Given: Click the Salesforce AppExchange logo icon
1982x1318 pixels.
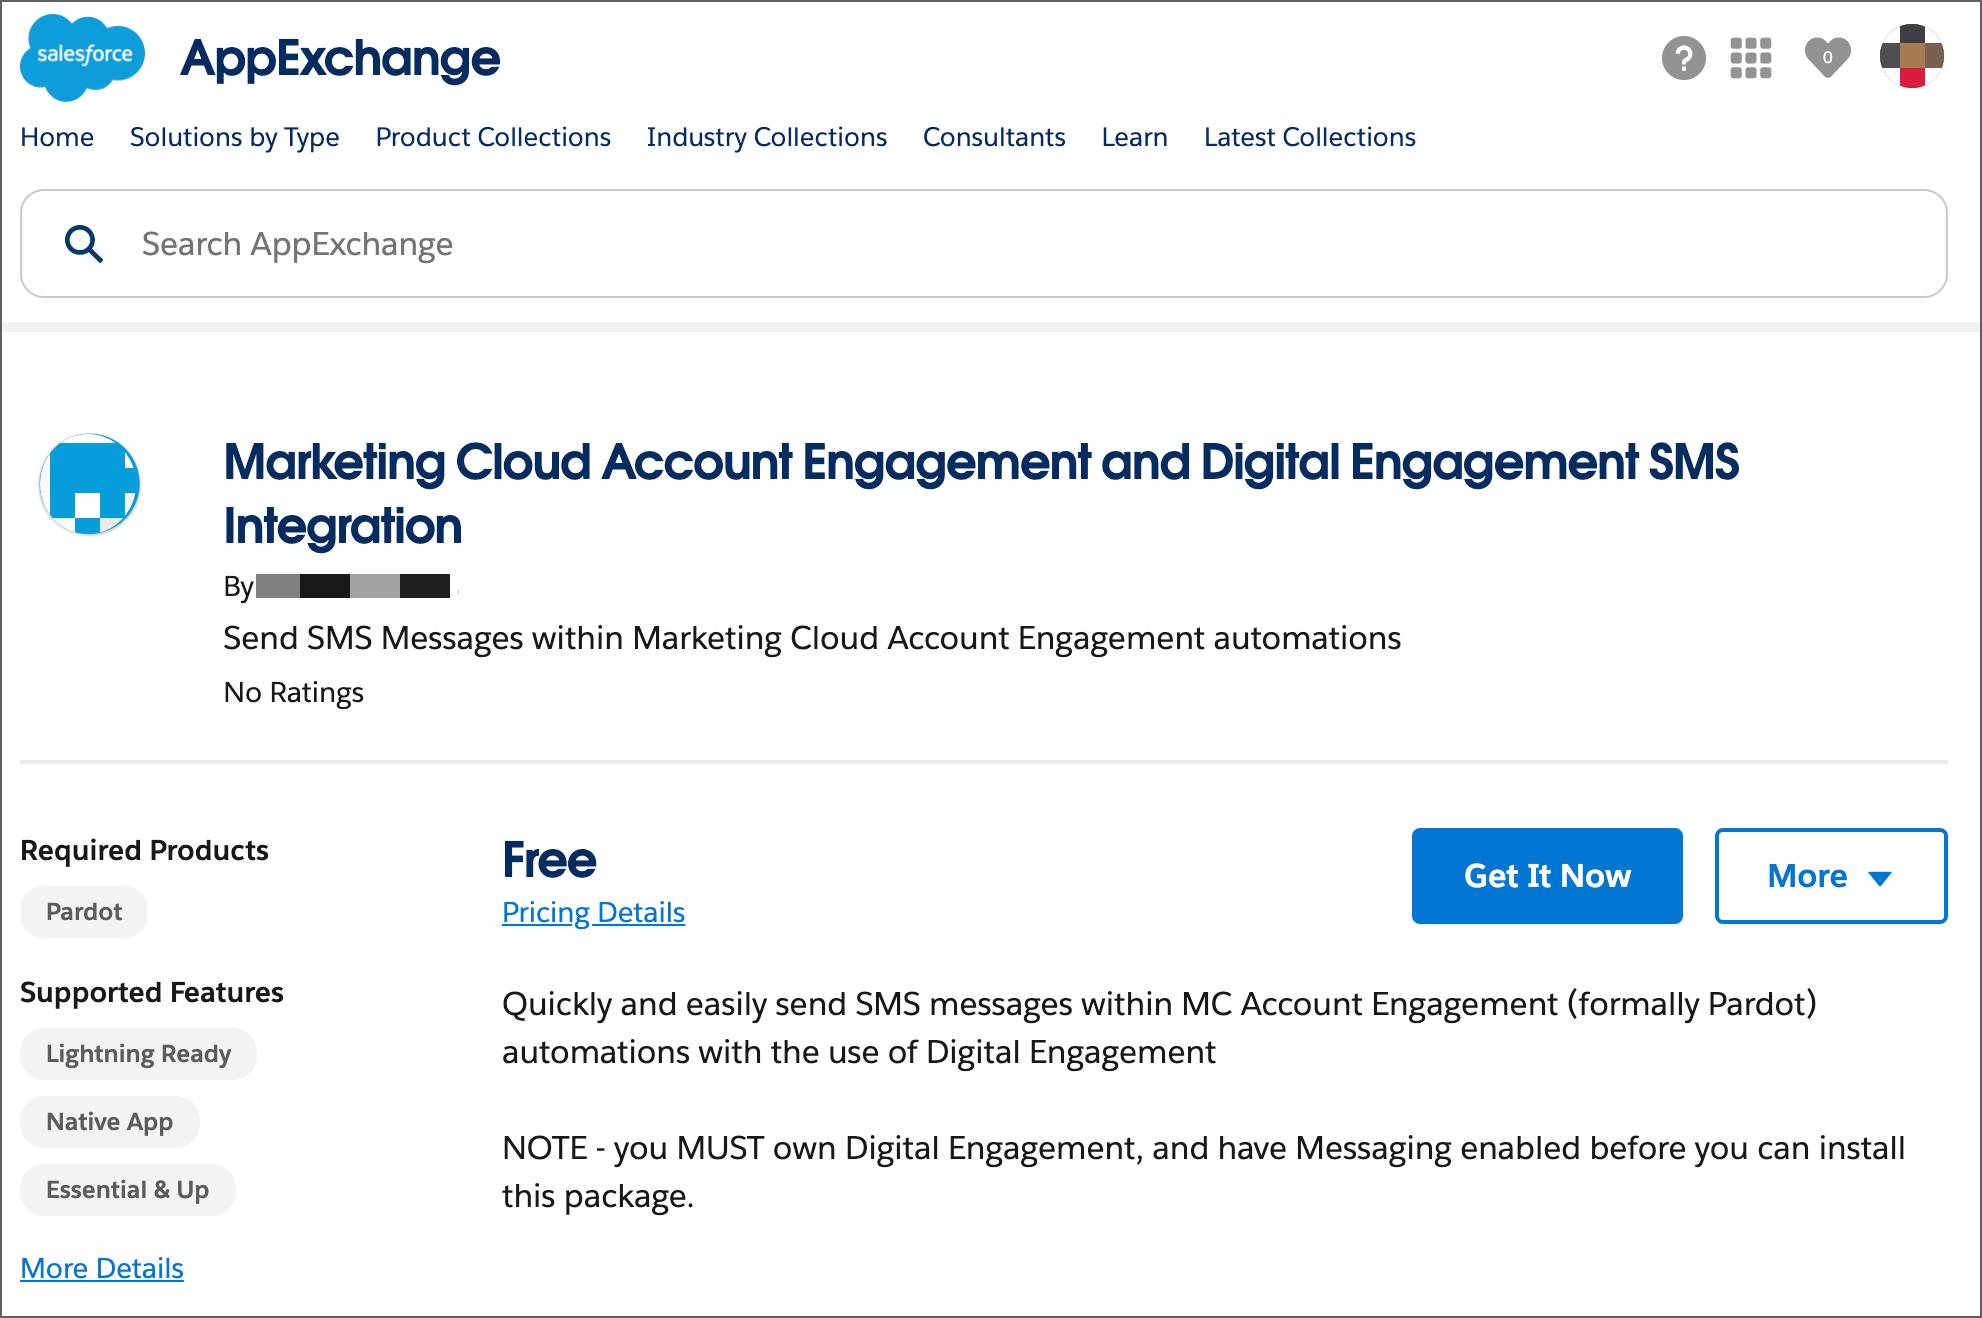Looking at the screenshot, I should tap(82, 57).
